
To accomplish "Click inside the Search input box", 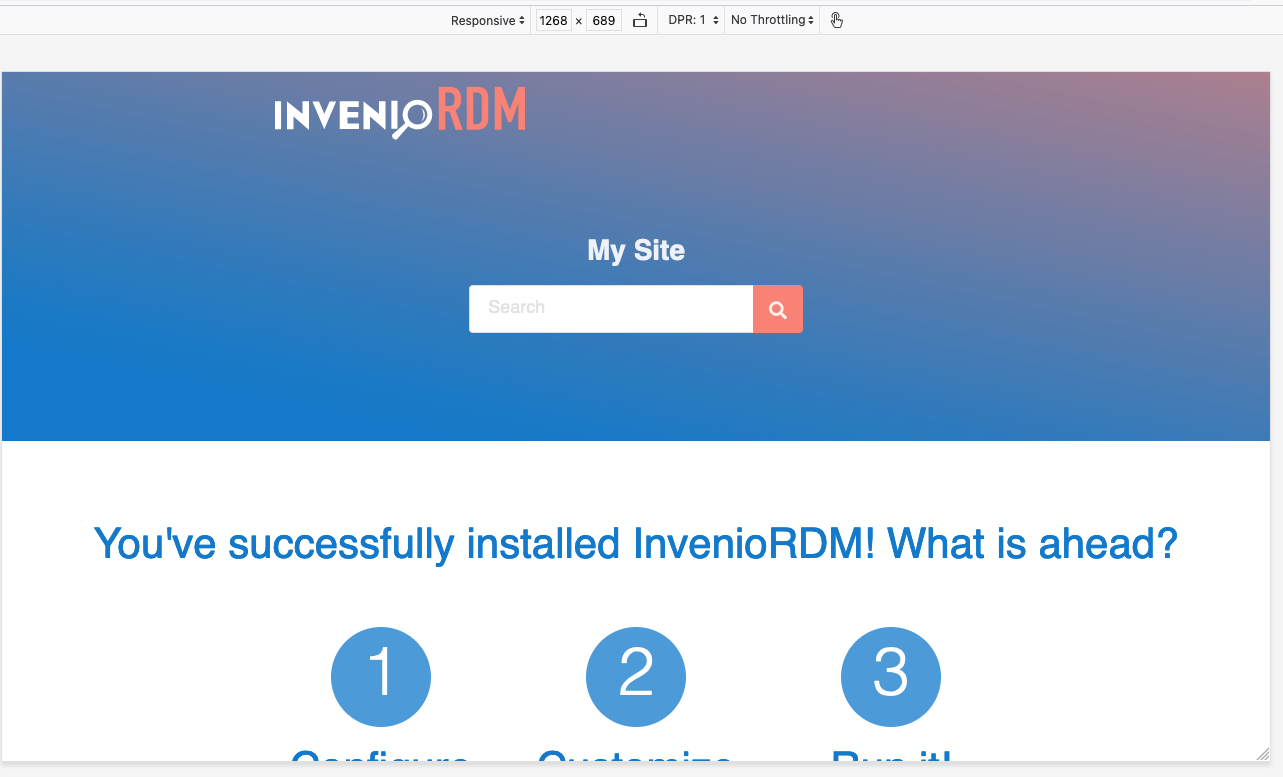I will pyautogui.click(x=610, y=308).
